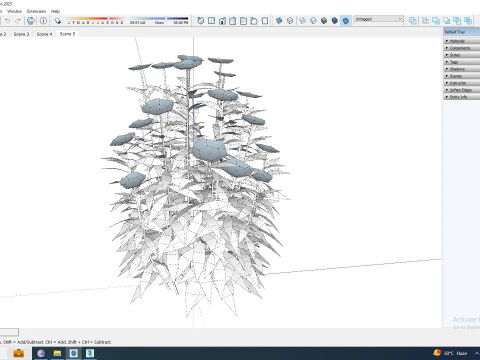This screenshot has width=480, height=360.
Task: Switch to Scene 4 tab
Action: (x=44, y=34)
